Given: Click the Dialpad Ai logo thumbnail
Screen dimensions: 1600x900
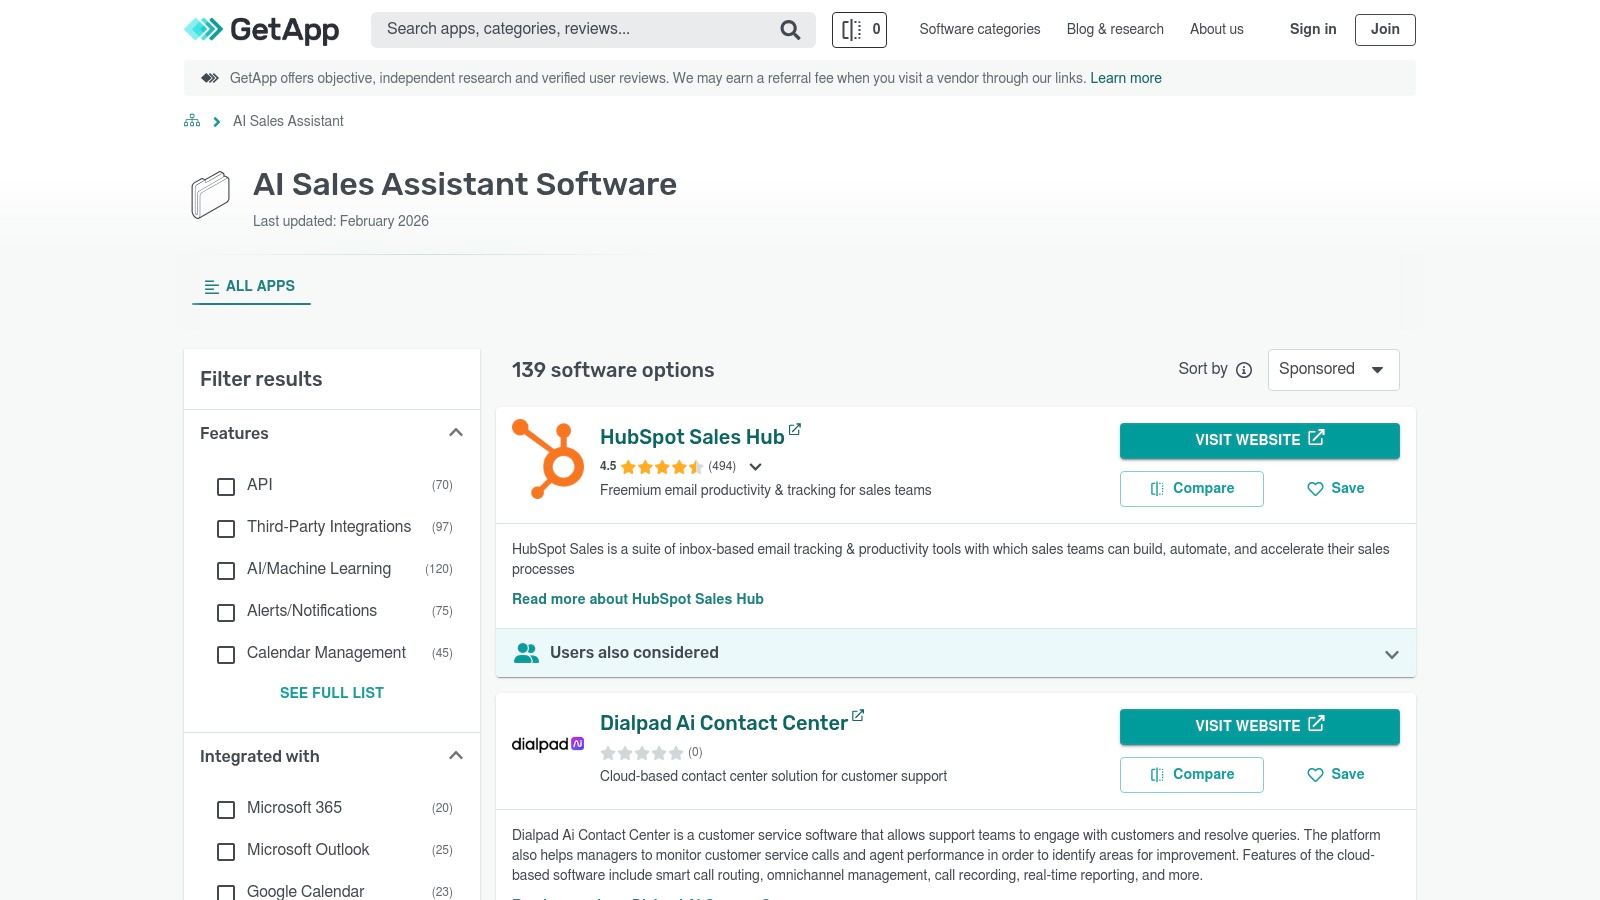Looking at the screenshot, I should (x=548, y=744).
